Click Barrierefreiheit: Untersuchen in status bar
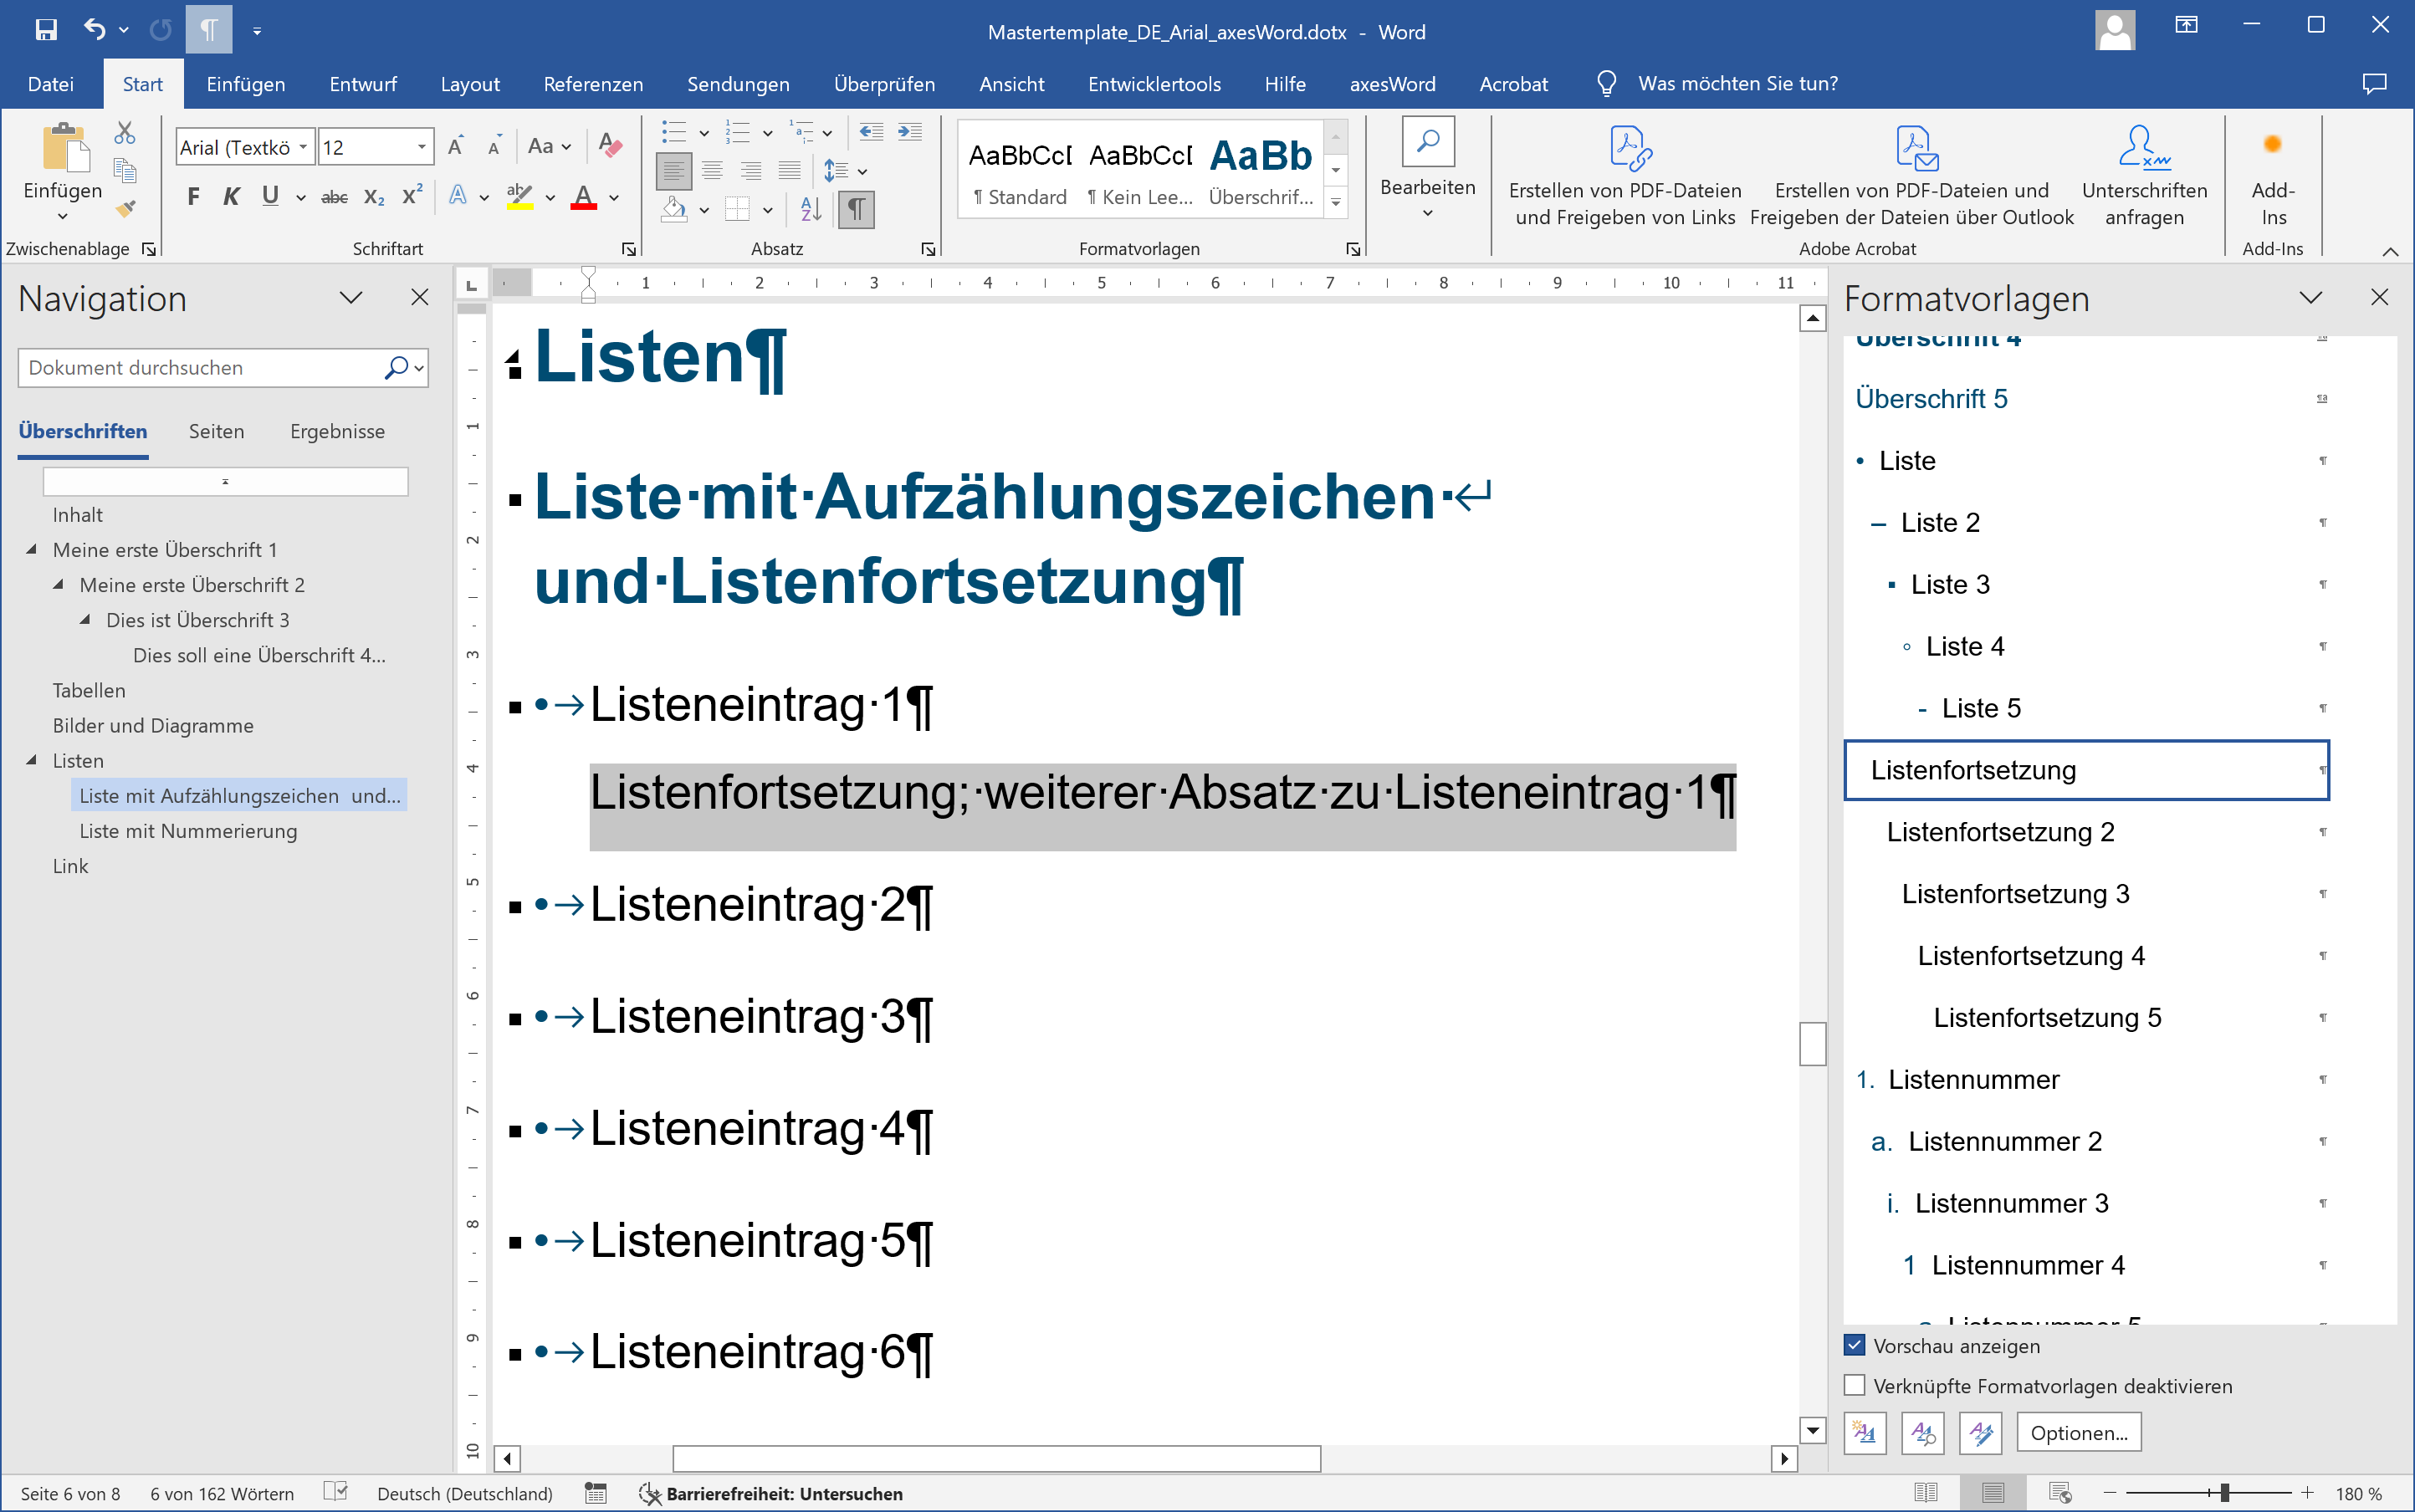 point(771,1493)
